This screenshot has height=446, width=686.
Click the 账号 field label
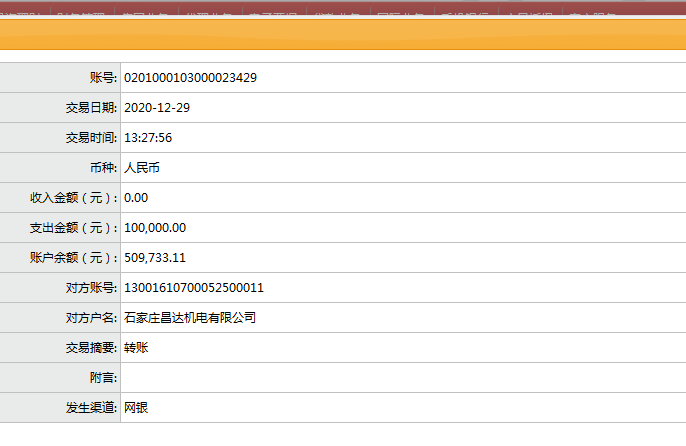pyautogui.click(x=103, y=78)
